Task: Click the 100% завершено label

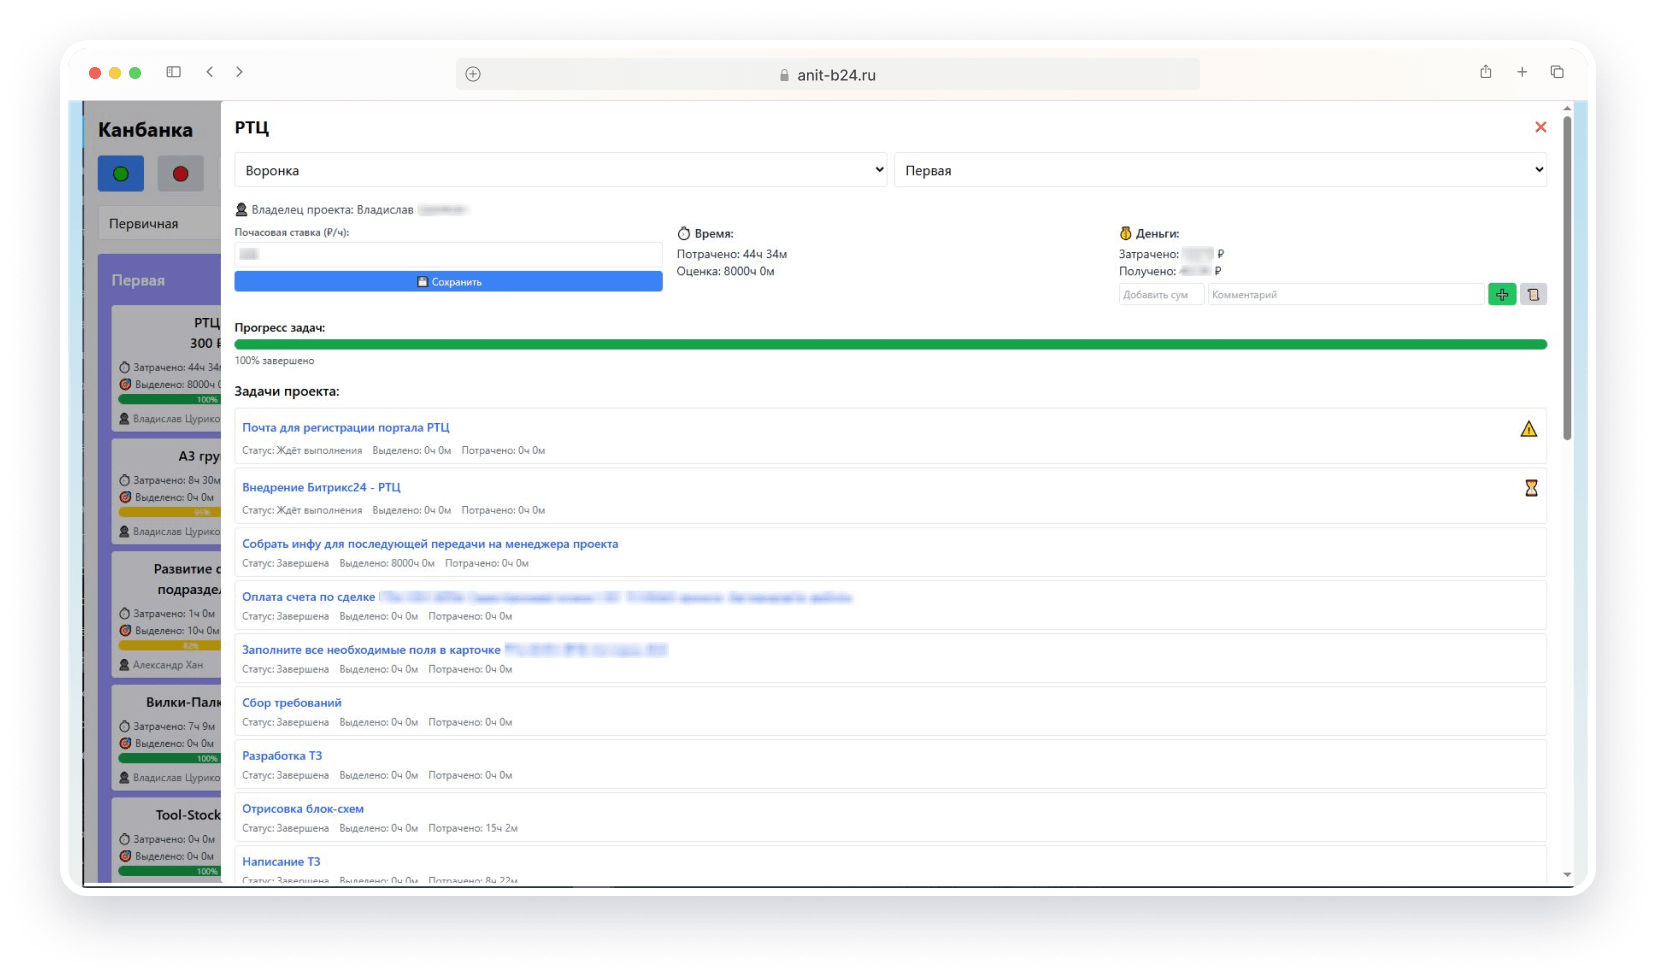Action: point(274,361)
